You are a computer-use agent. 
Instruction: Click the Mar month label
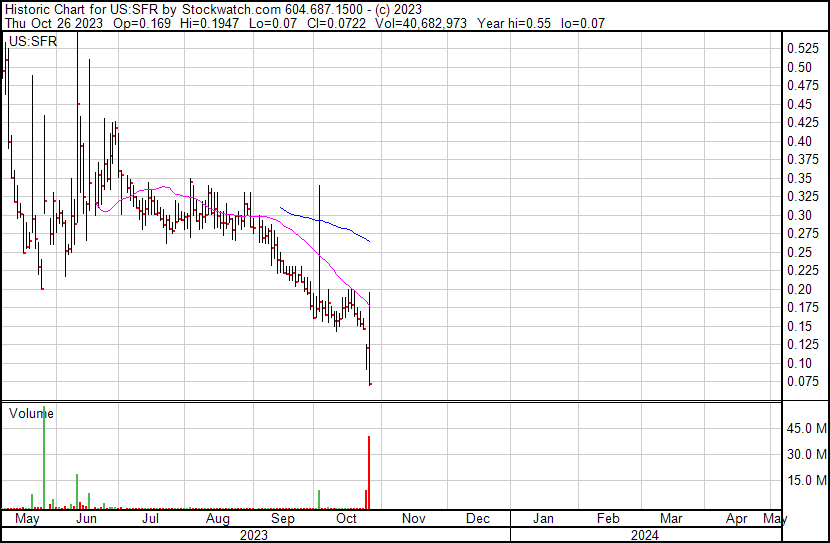click(x=671, y=519)
